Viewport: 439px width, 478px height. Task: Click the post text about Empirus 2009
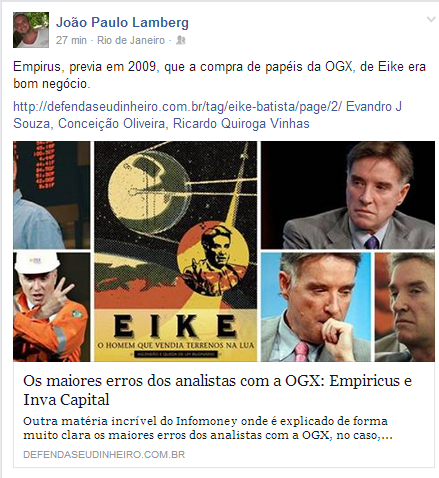(219, 75)
